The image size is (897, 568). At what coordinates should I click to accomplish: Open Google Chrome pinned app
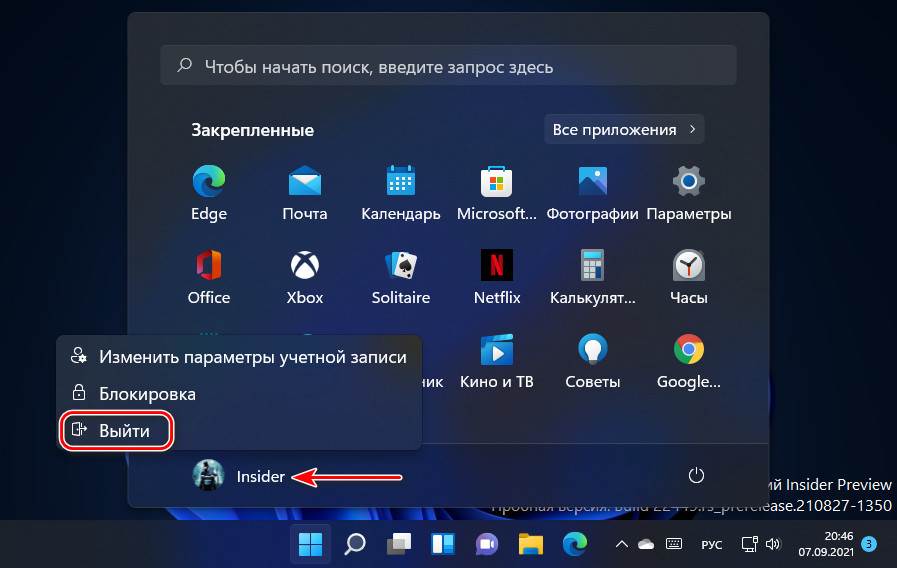689,361
